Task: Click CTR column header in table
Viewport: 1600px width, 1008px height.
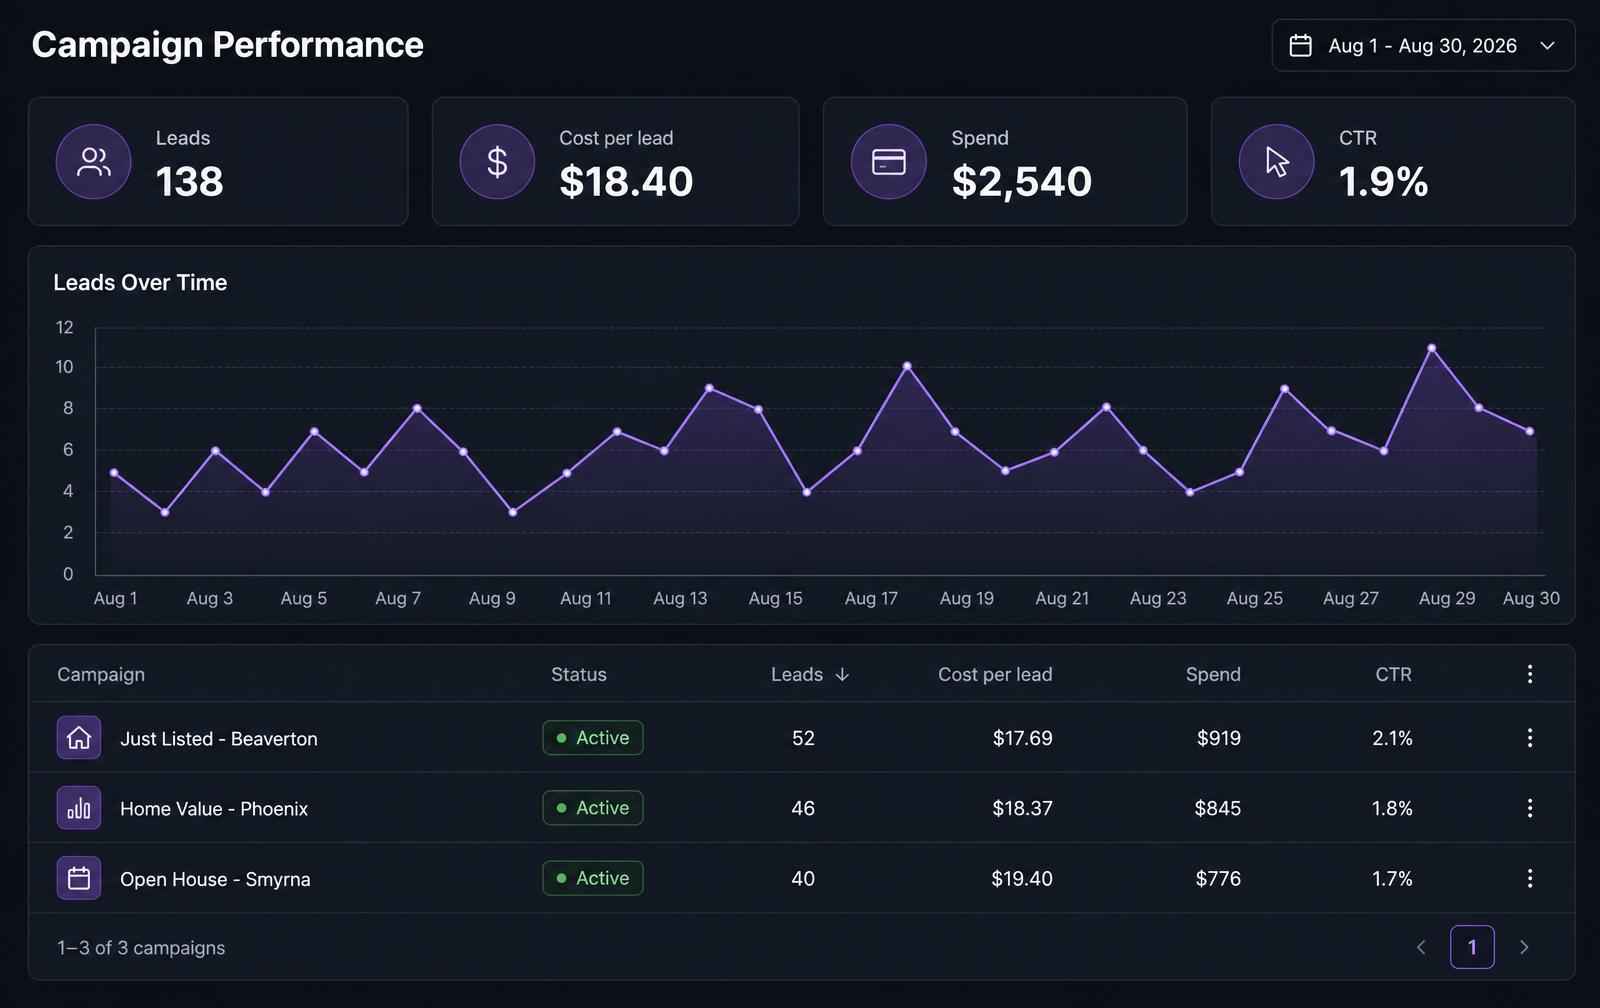Action: pyautogui.click(x=1393, y=674)
